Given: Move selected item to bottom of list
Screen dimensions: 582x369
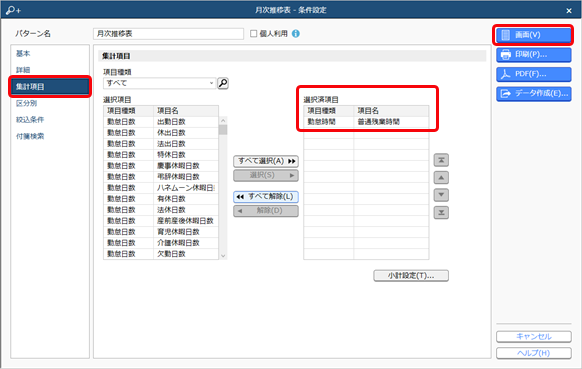Looking at the screenshot, I should click(441, 212).
